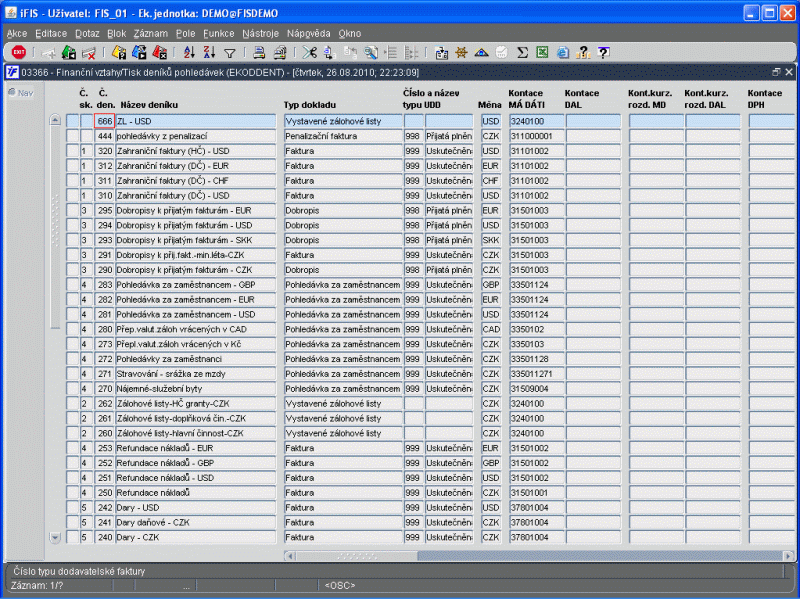Screen dimensions: 800x599
Task: Sort ascending with the A-Z icon
Action: 189,53
